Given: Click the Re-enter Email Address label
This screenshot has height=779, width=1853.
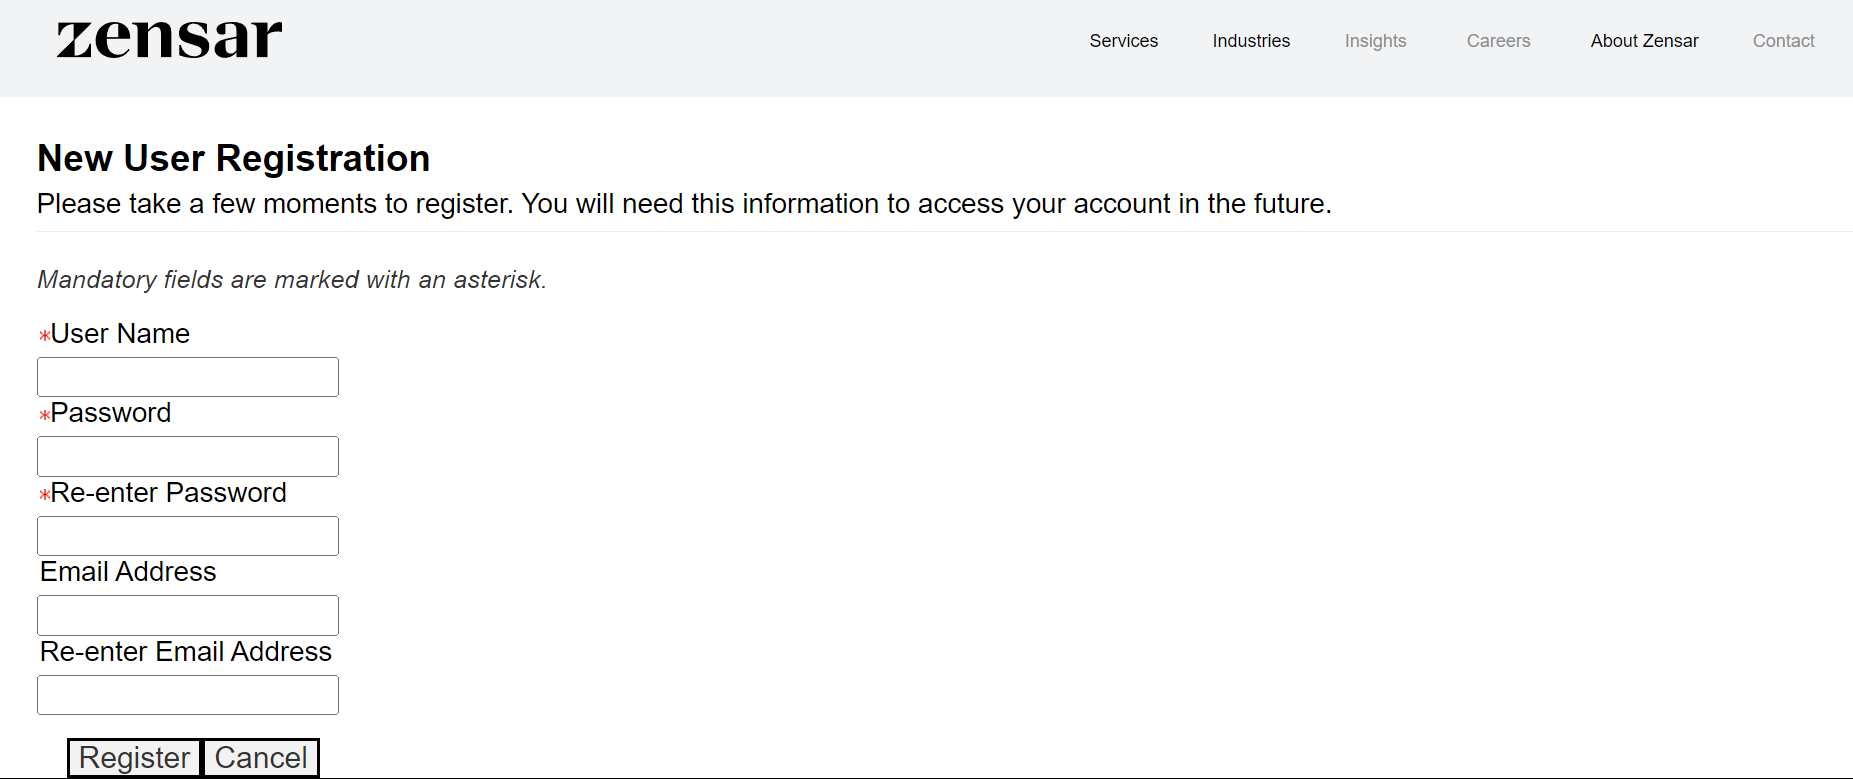Looking at the screenshot, I should 186,652.
